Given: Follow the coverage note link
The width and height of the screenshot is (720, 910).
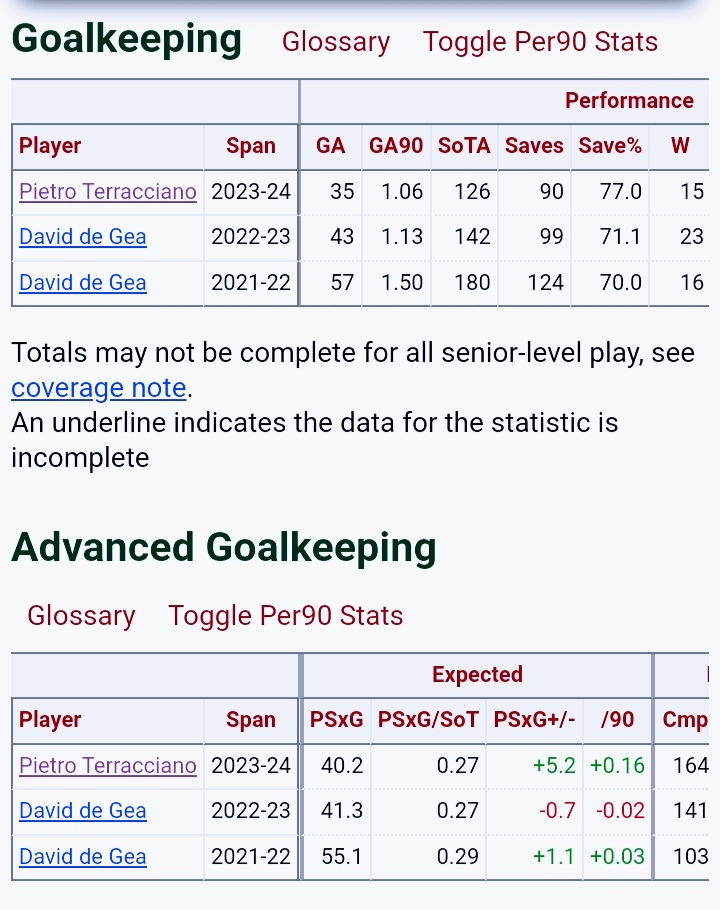Looking at the screenshot, I should point(99,388).
